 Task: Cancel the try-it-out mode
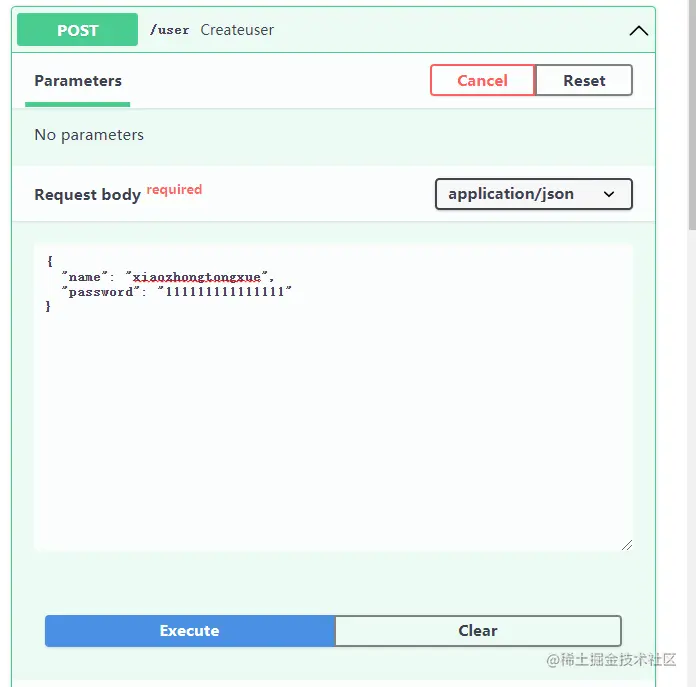(x=482, y=80)
